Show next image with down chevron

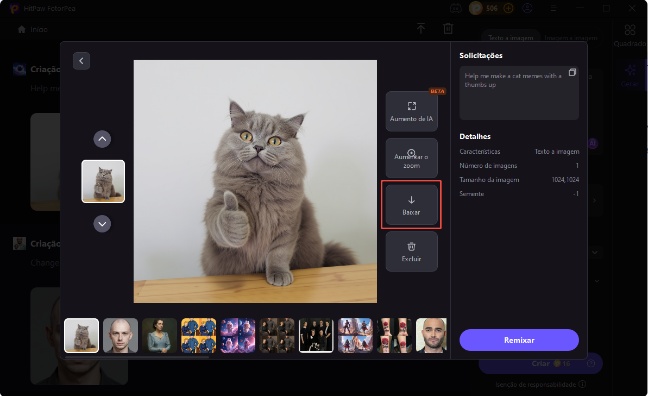[102, 224]
